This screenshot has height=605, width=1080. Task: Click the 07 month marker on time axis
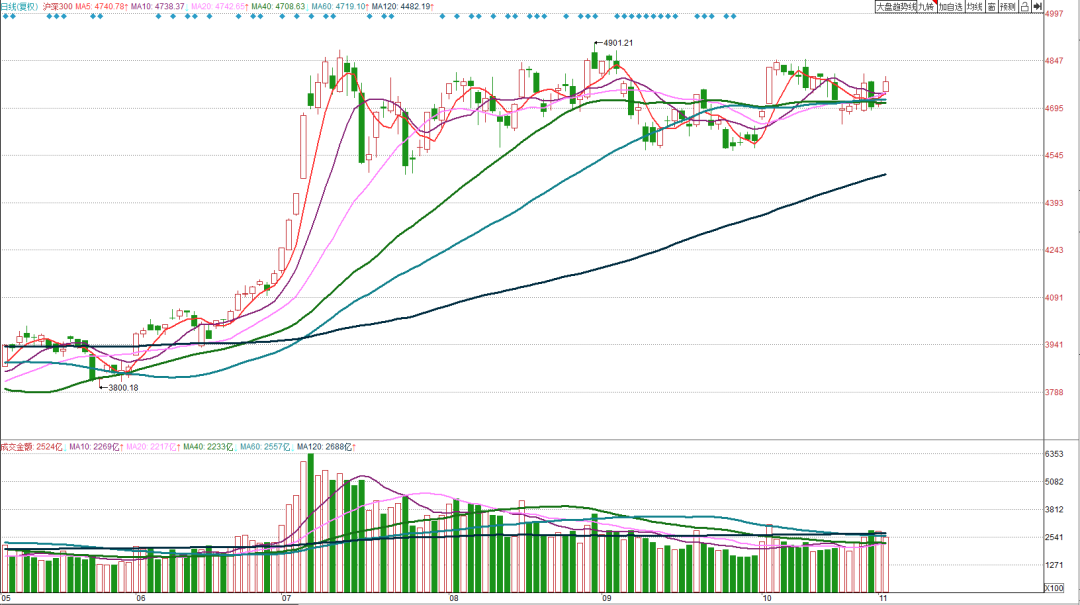[285, 598]
